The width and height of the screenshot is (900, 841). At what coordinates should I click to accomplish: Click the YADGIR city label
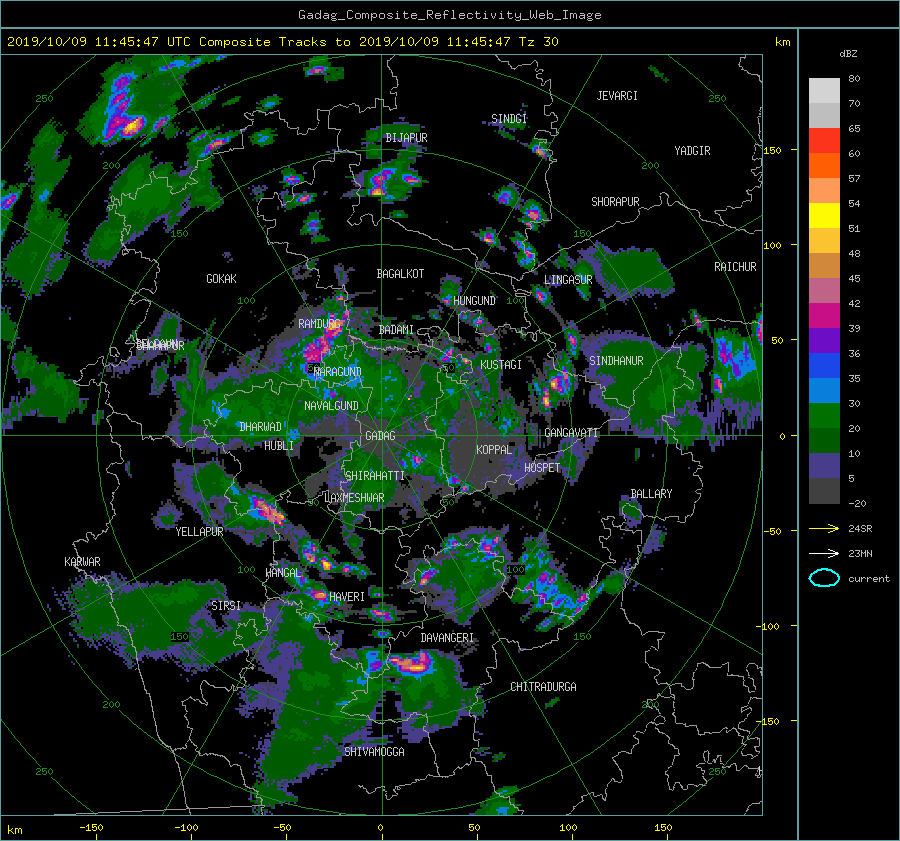[692, 151]
